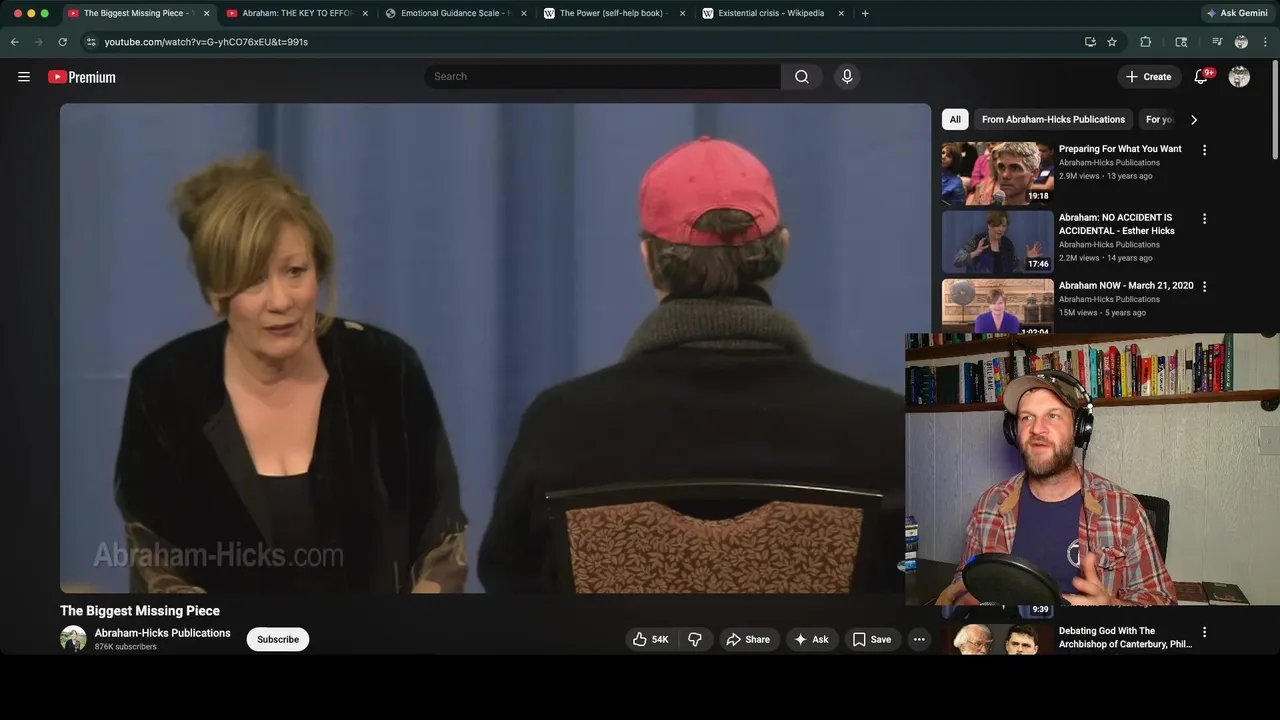Image resolution: width=1280 pixels, height=720 pixels.
Task: Click the Ask Gemini button
Action: pos(1237,13)
